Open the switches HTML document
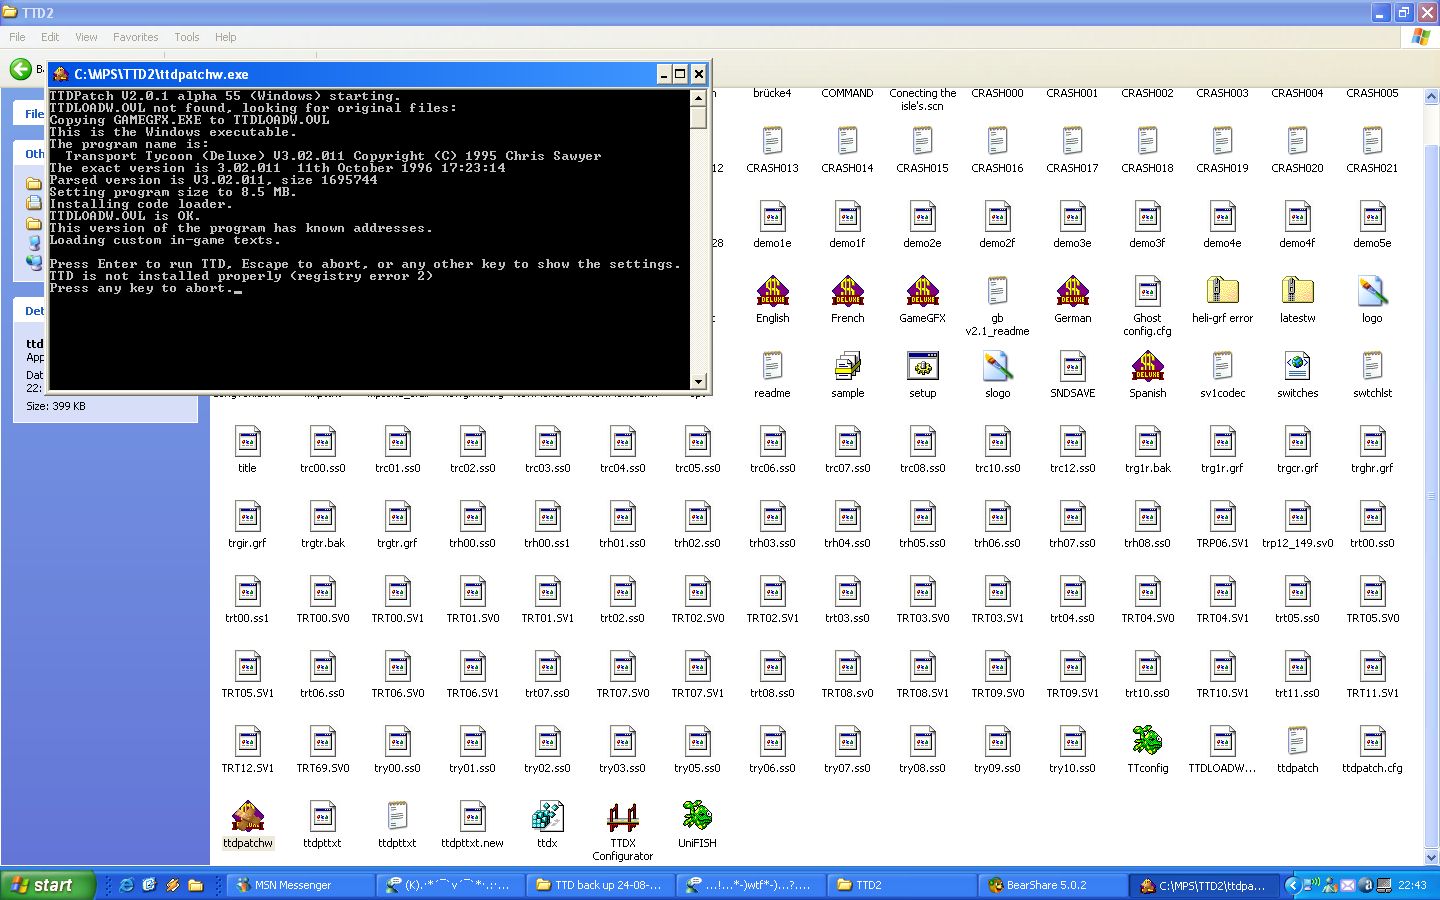1440x900 pixels. (x=1297, y=366)
